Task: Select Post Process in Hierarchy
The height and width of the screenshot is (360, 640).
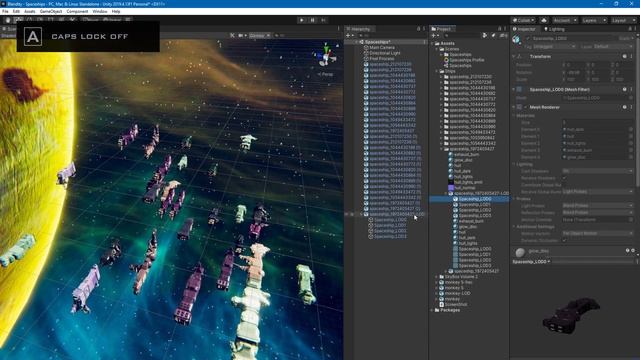Action: click(382, 59)
